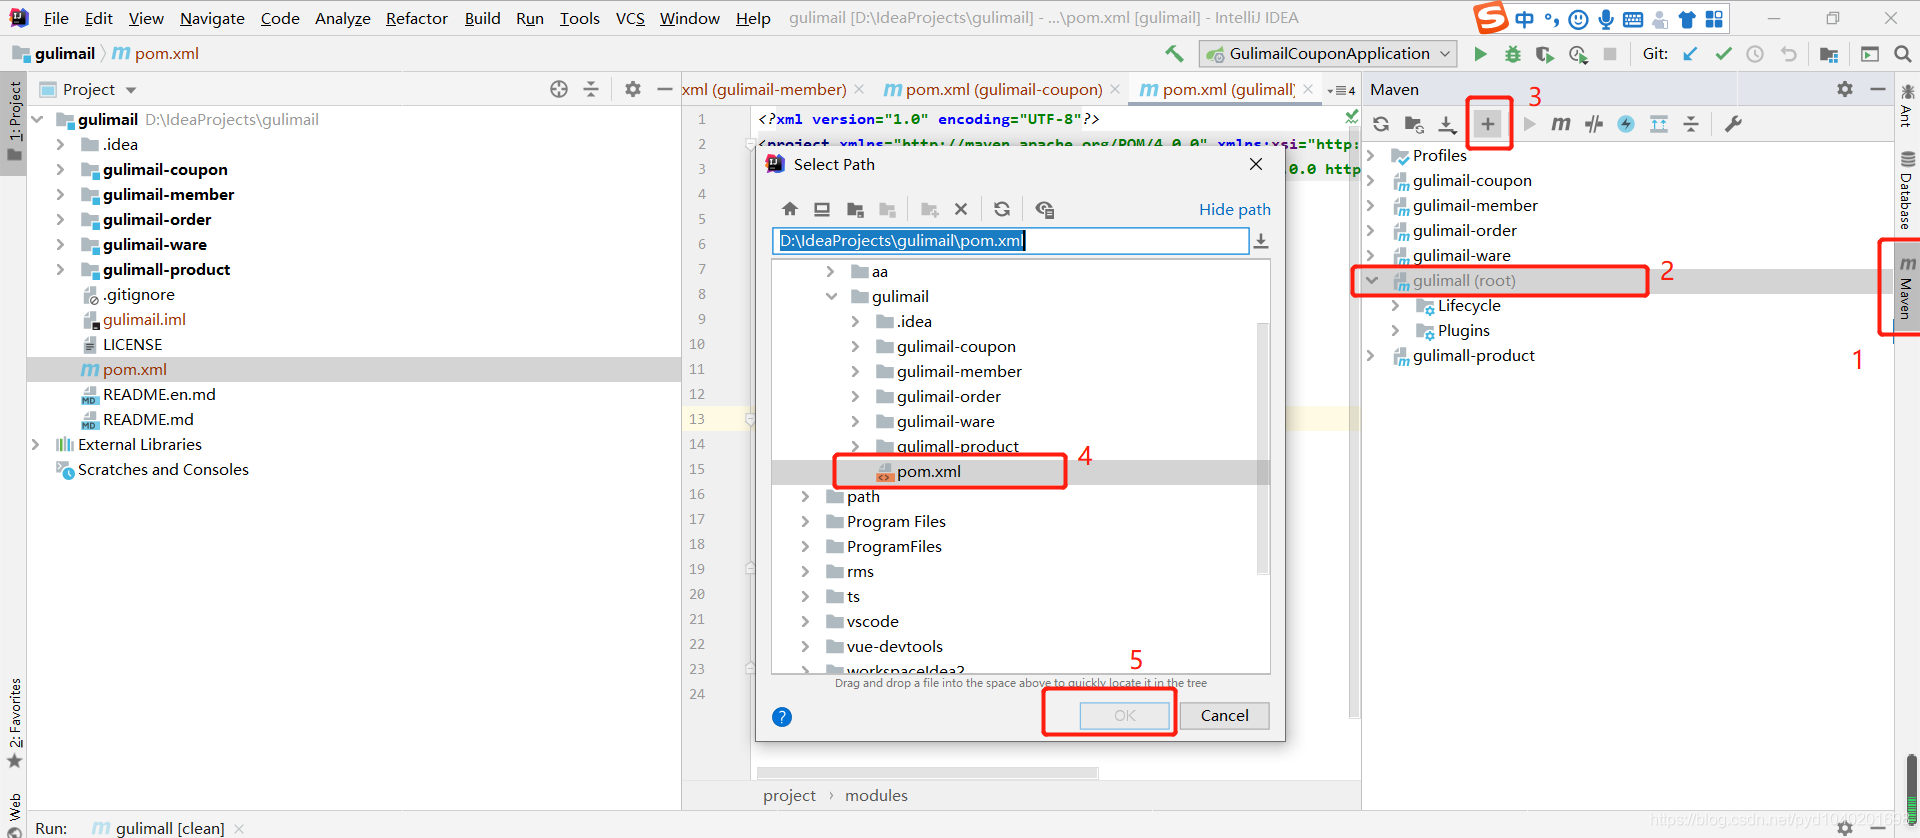Close pom.xml (gulimail-coupon) tab
This screenshot has height=838, width=1920.
[1115, 89]
